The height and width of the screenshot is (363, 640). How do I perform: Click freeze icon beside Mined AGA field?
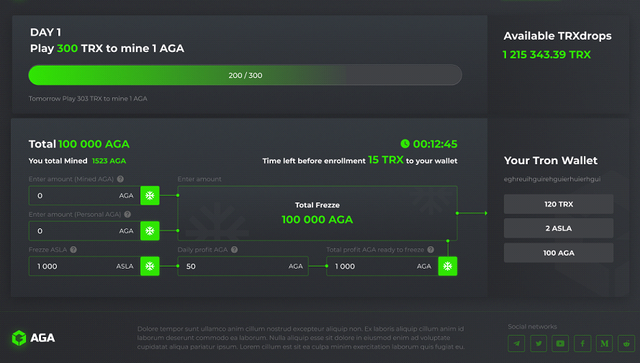point(150,196)
